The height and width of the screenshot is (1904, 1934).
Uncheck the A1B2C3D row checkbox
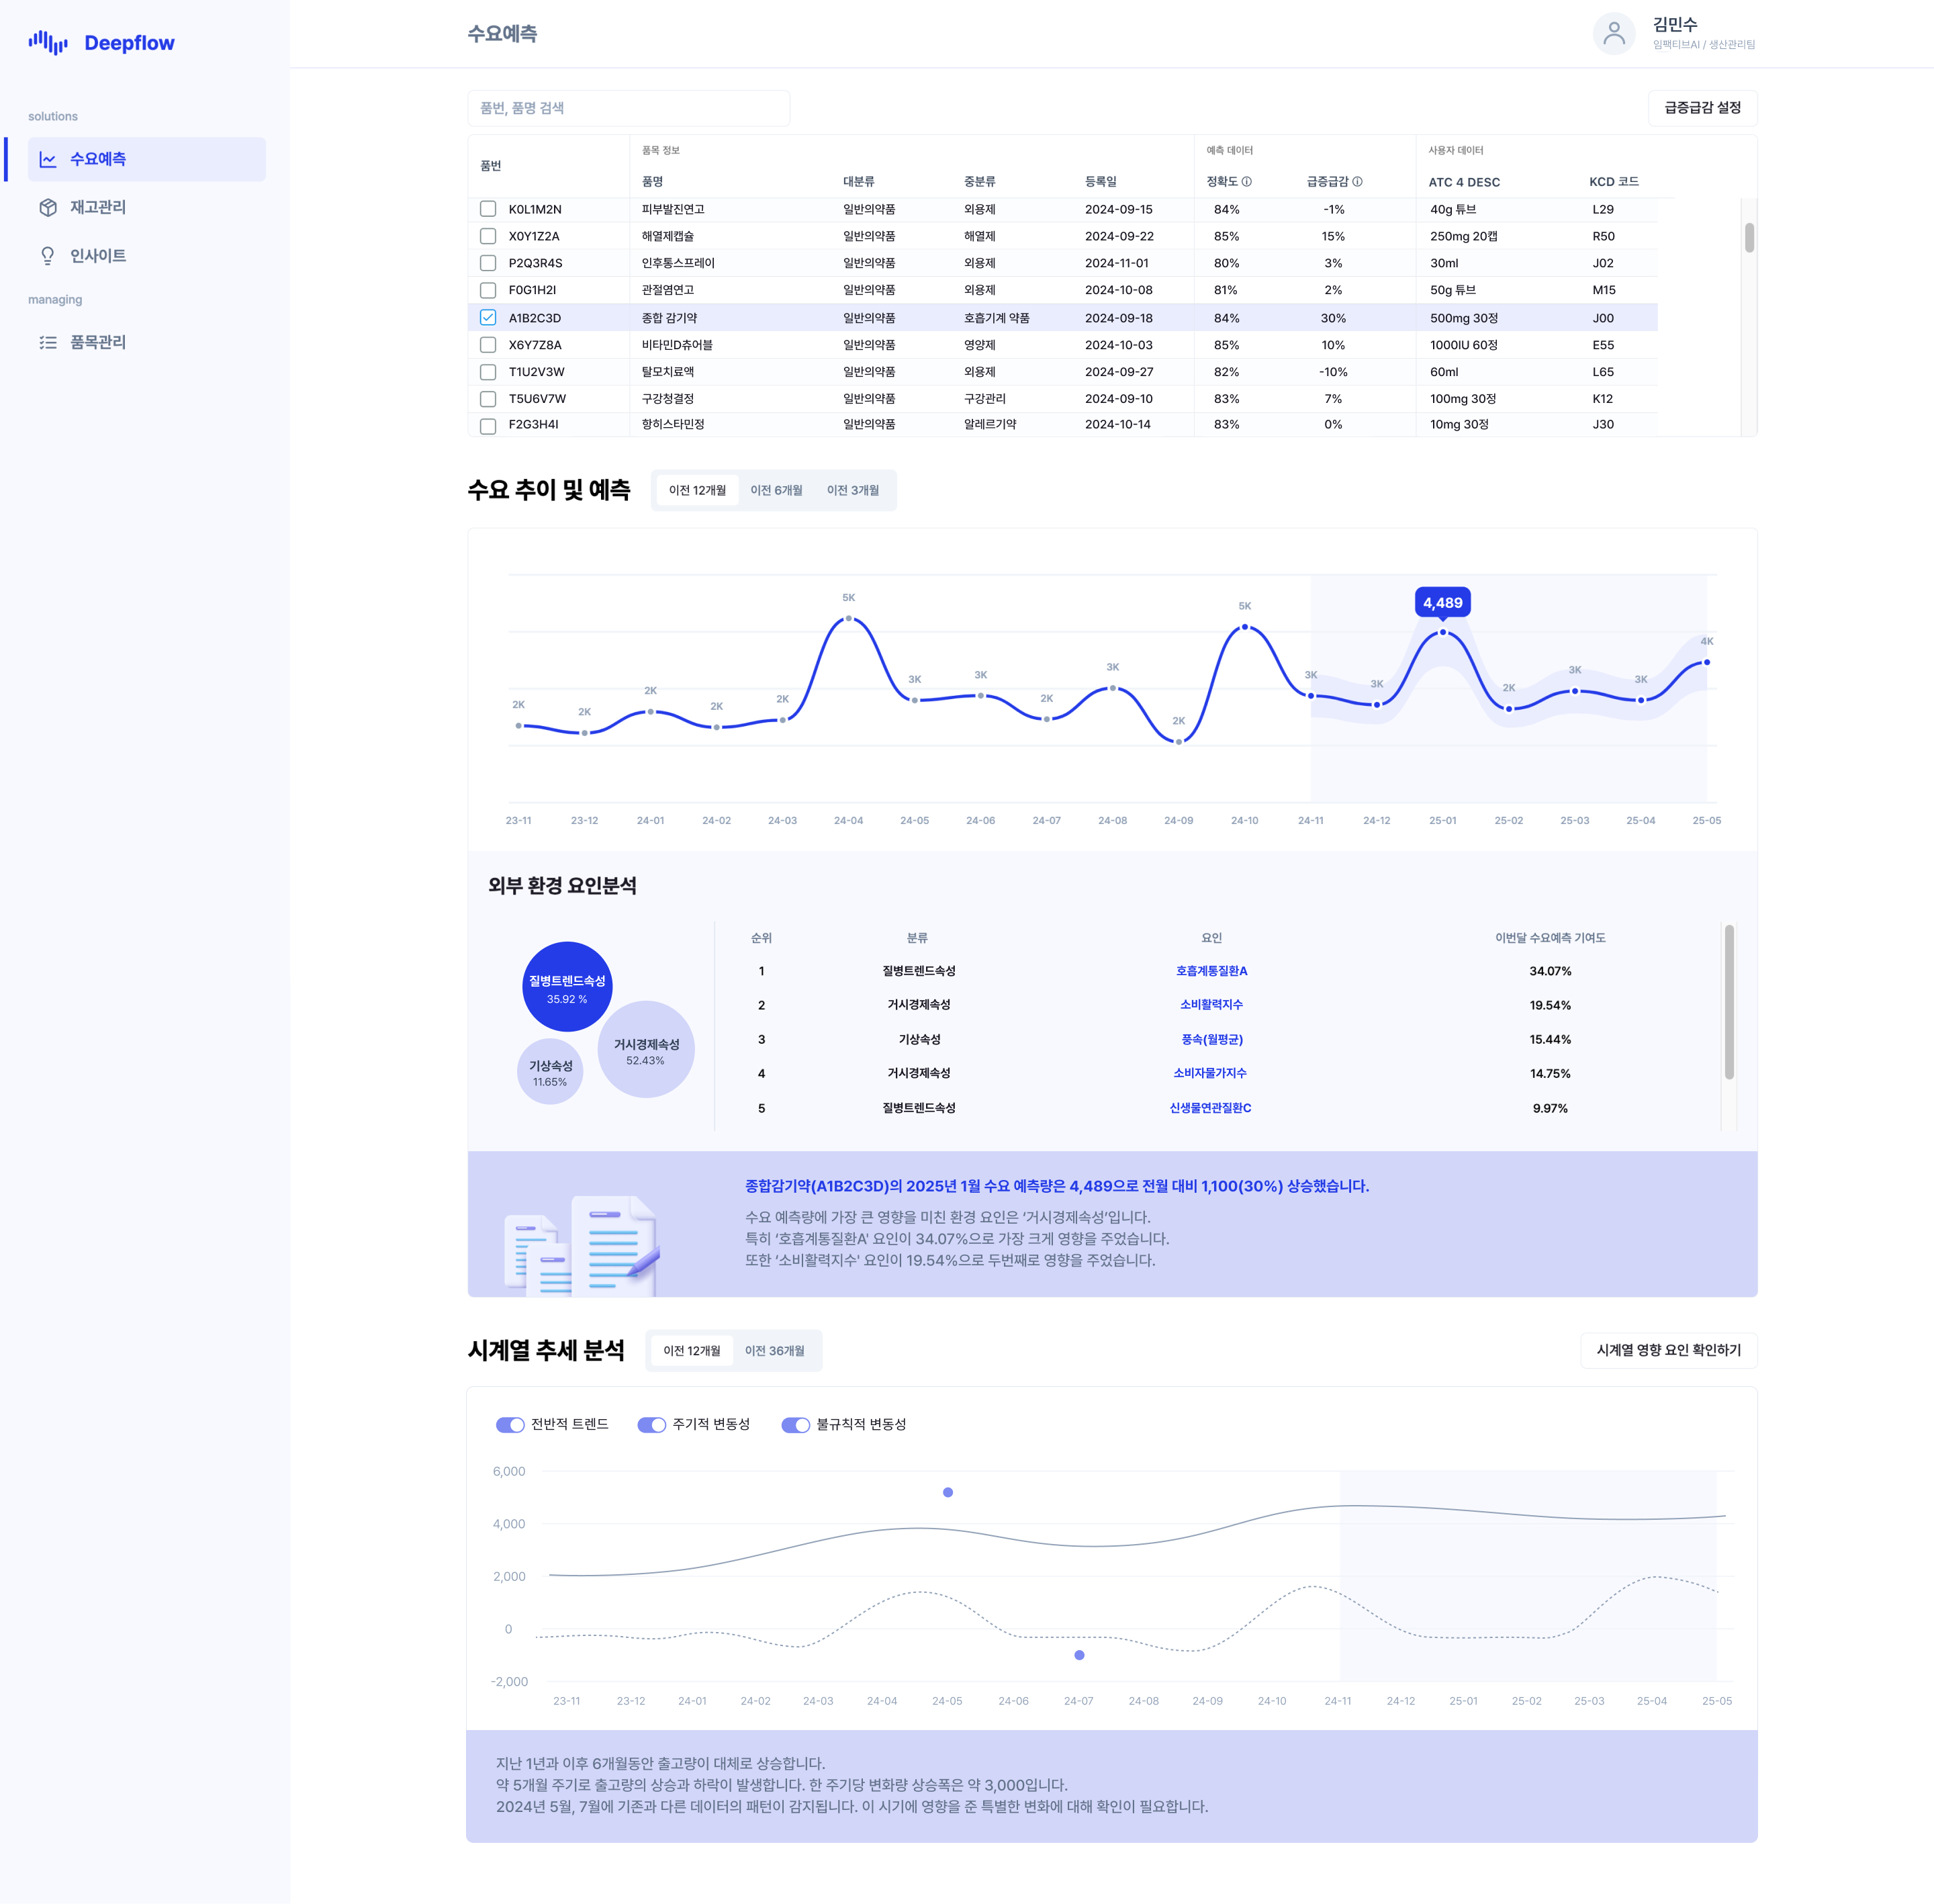coord(488,318)
